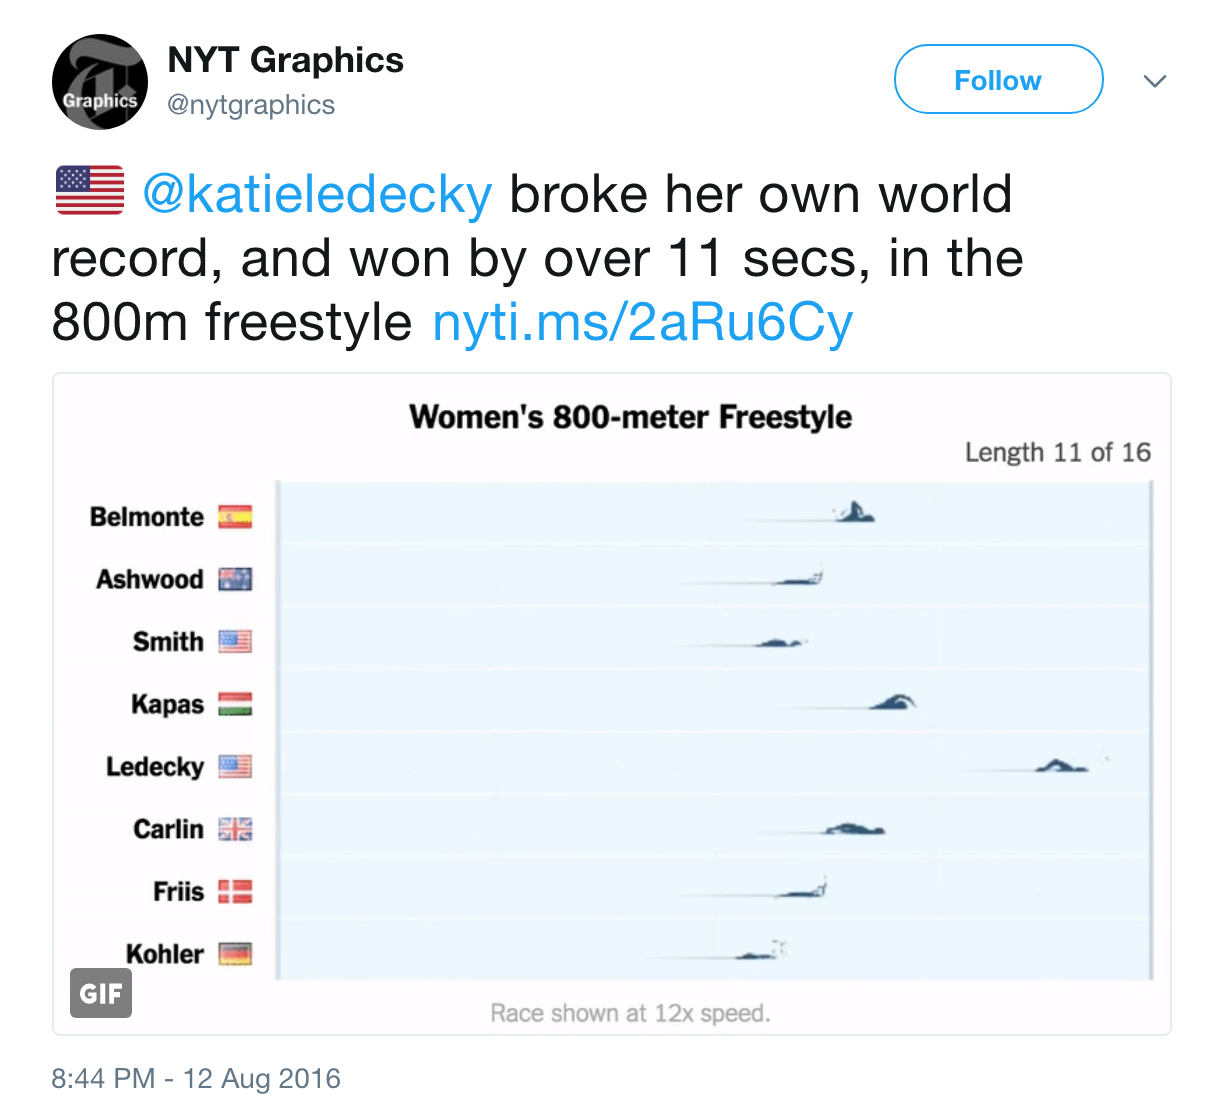Click the Kapas swimmer figure in the chart
This screenshot has height=1112, width=1222.
(x=892, y=703)
